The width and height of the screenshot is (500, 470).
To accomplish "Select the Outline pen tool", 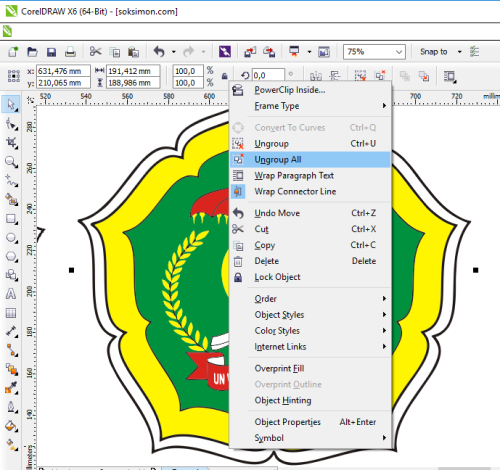I will (11, 407).
